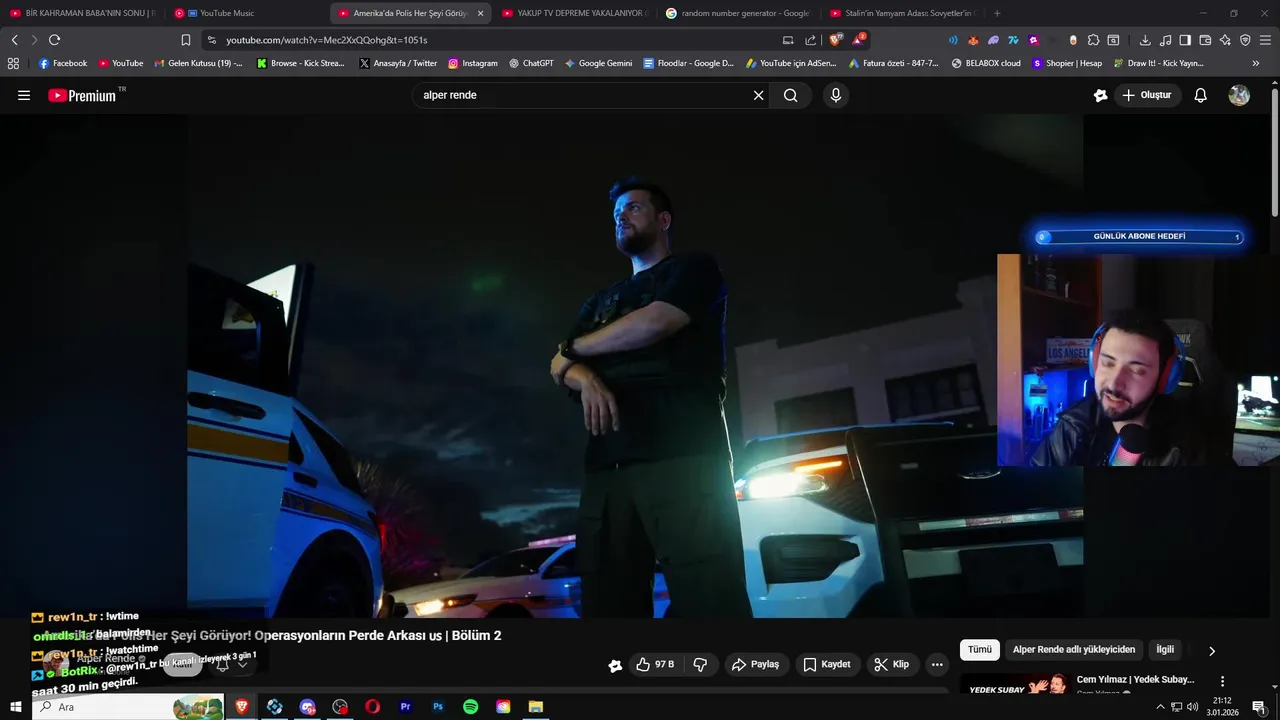Select the Tümü filter chip

point(980,649)
